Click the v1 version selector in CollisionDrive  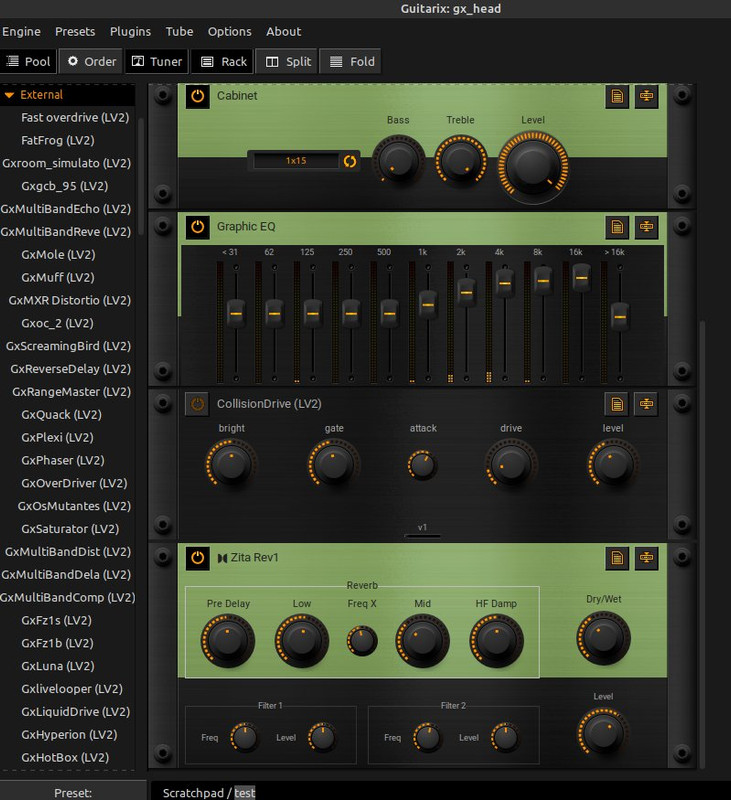422,530
